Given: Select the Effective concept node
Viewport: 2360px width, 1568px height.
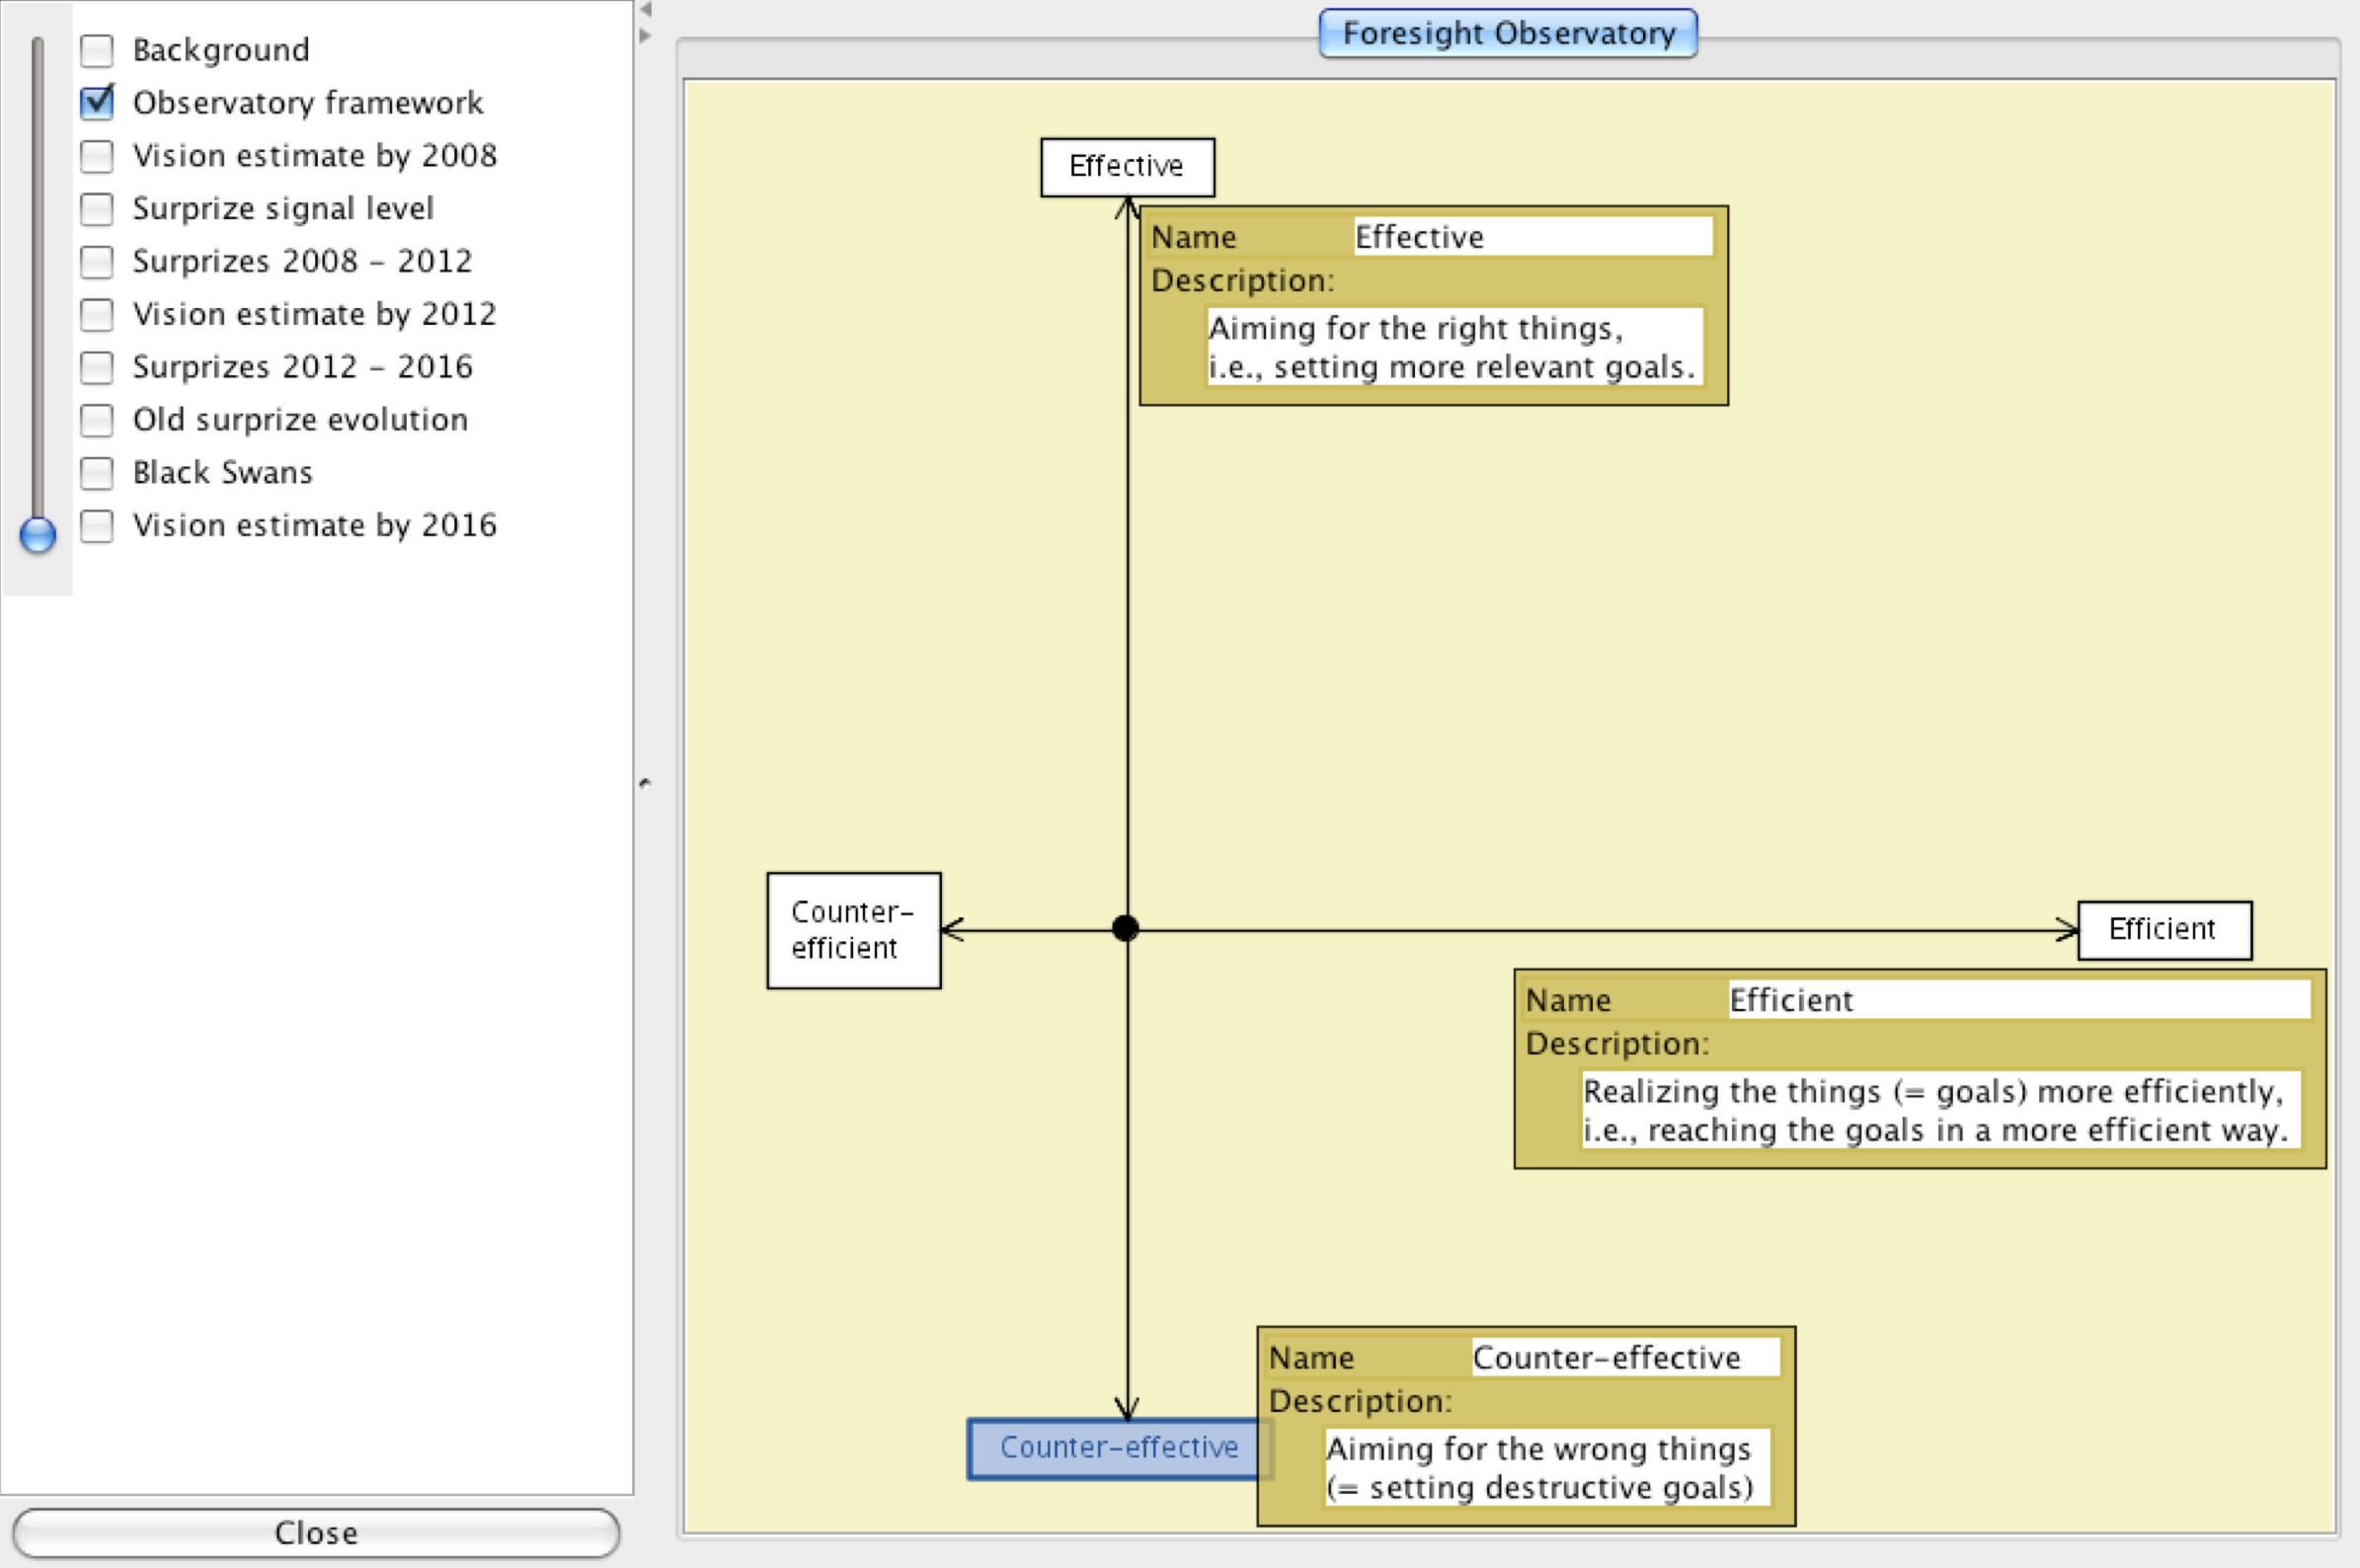Looking at the screenshot, I should coord(1127,167).
